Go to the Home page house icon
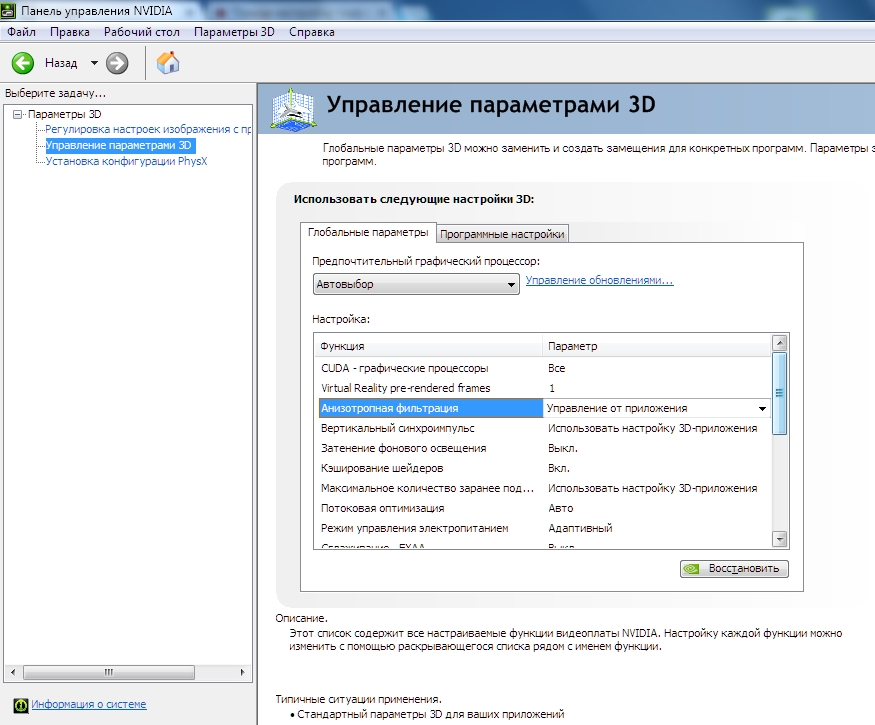 tap(168, 63)
